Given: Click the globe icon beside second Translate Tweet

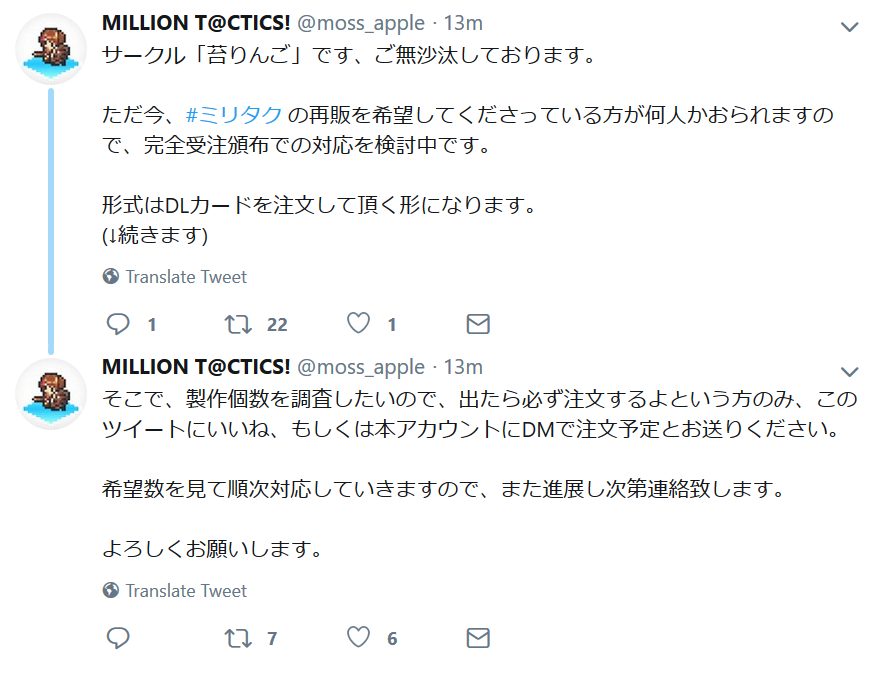Looking at the screenshot, I should pos(111,591).
